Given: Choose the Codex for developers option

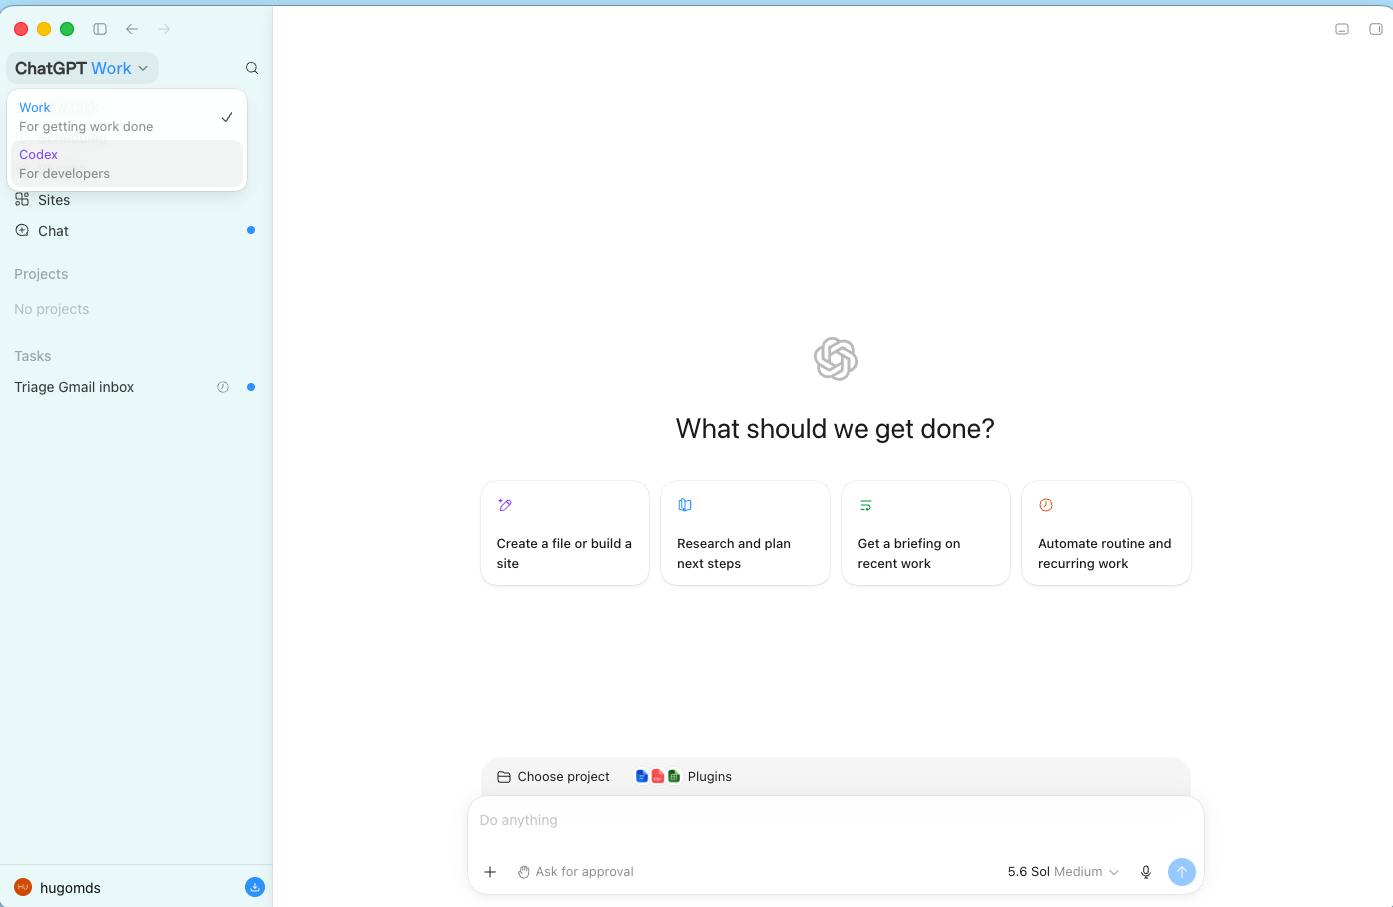Looking at the screenshot, I should point(127,164).
